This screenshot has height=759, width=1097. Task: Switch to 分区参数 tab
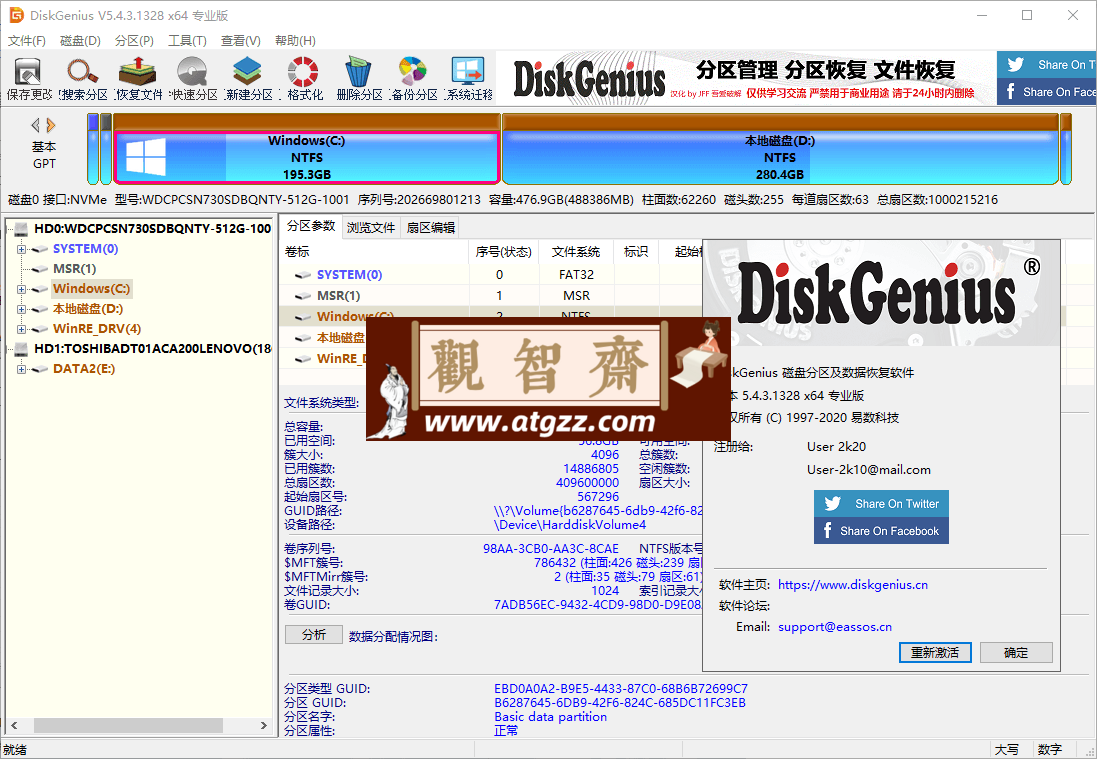pyautogui.click(x=311, y=226)
